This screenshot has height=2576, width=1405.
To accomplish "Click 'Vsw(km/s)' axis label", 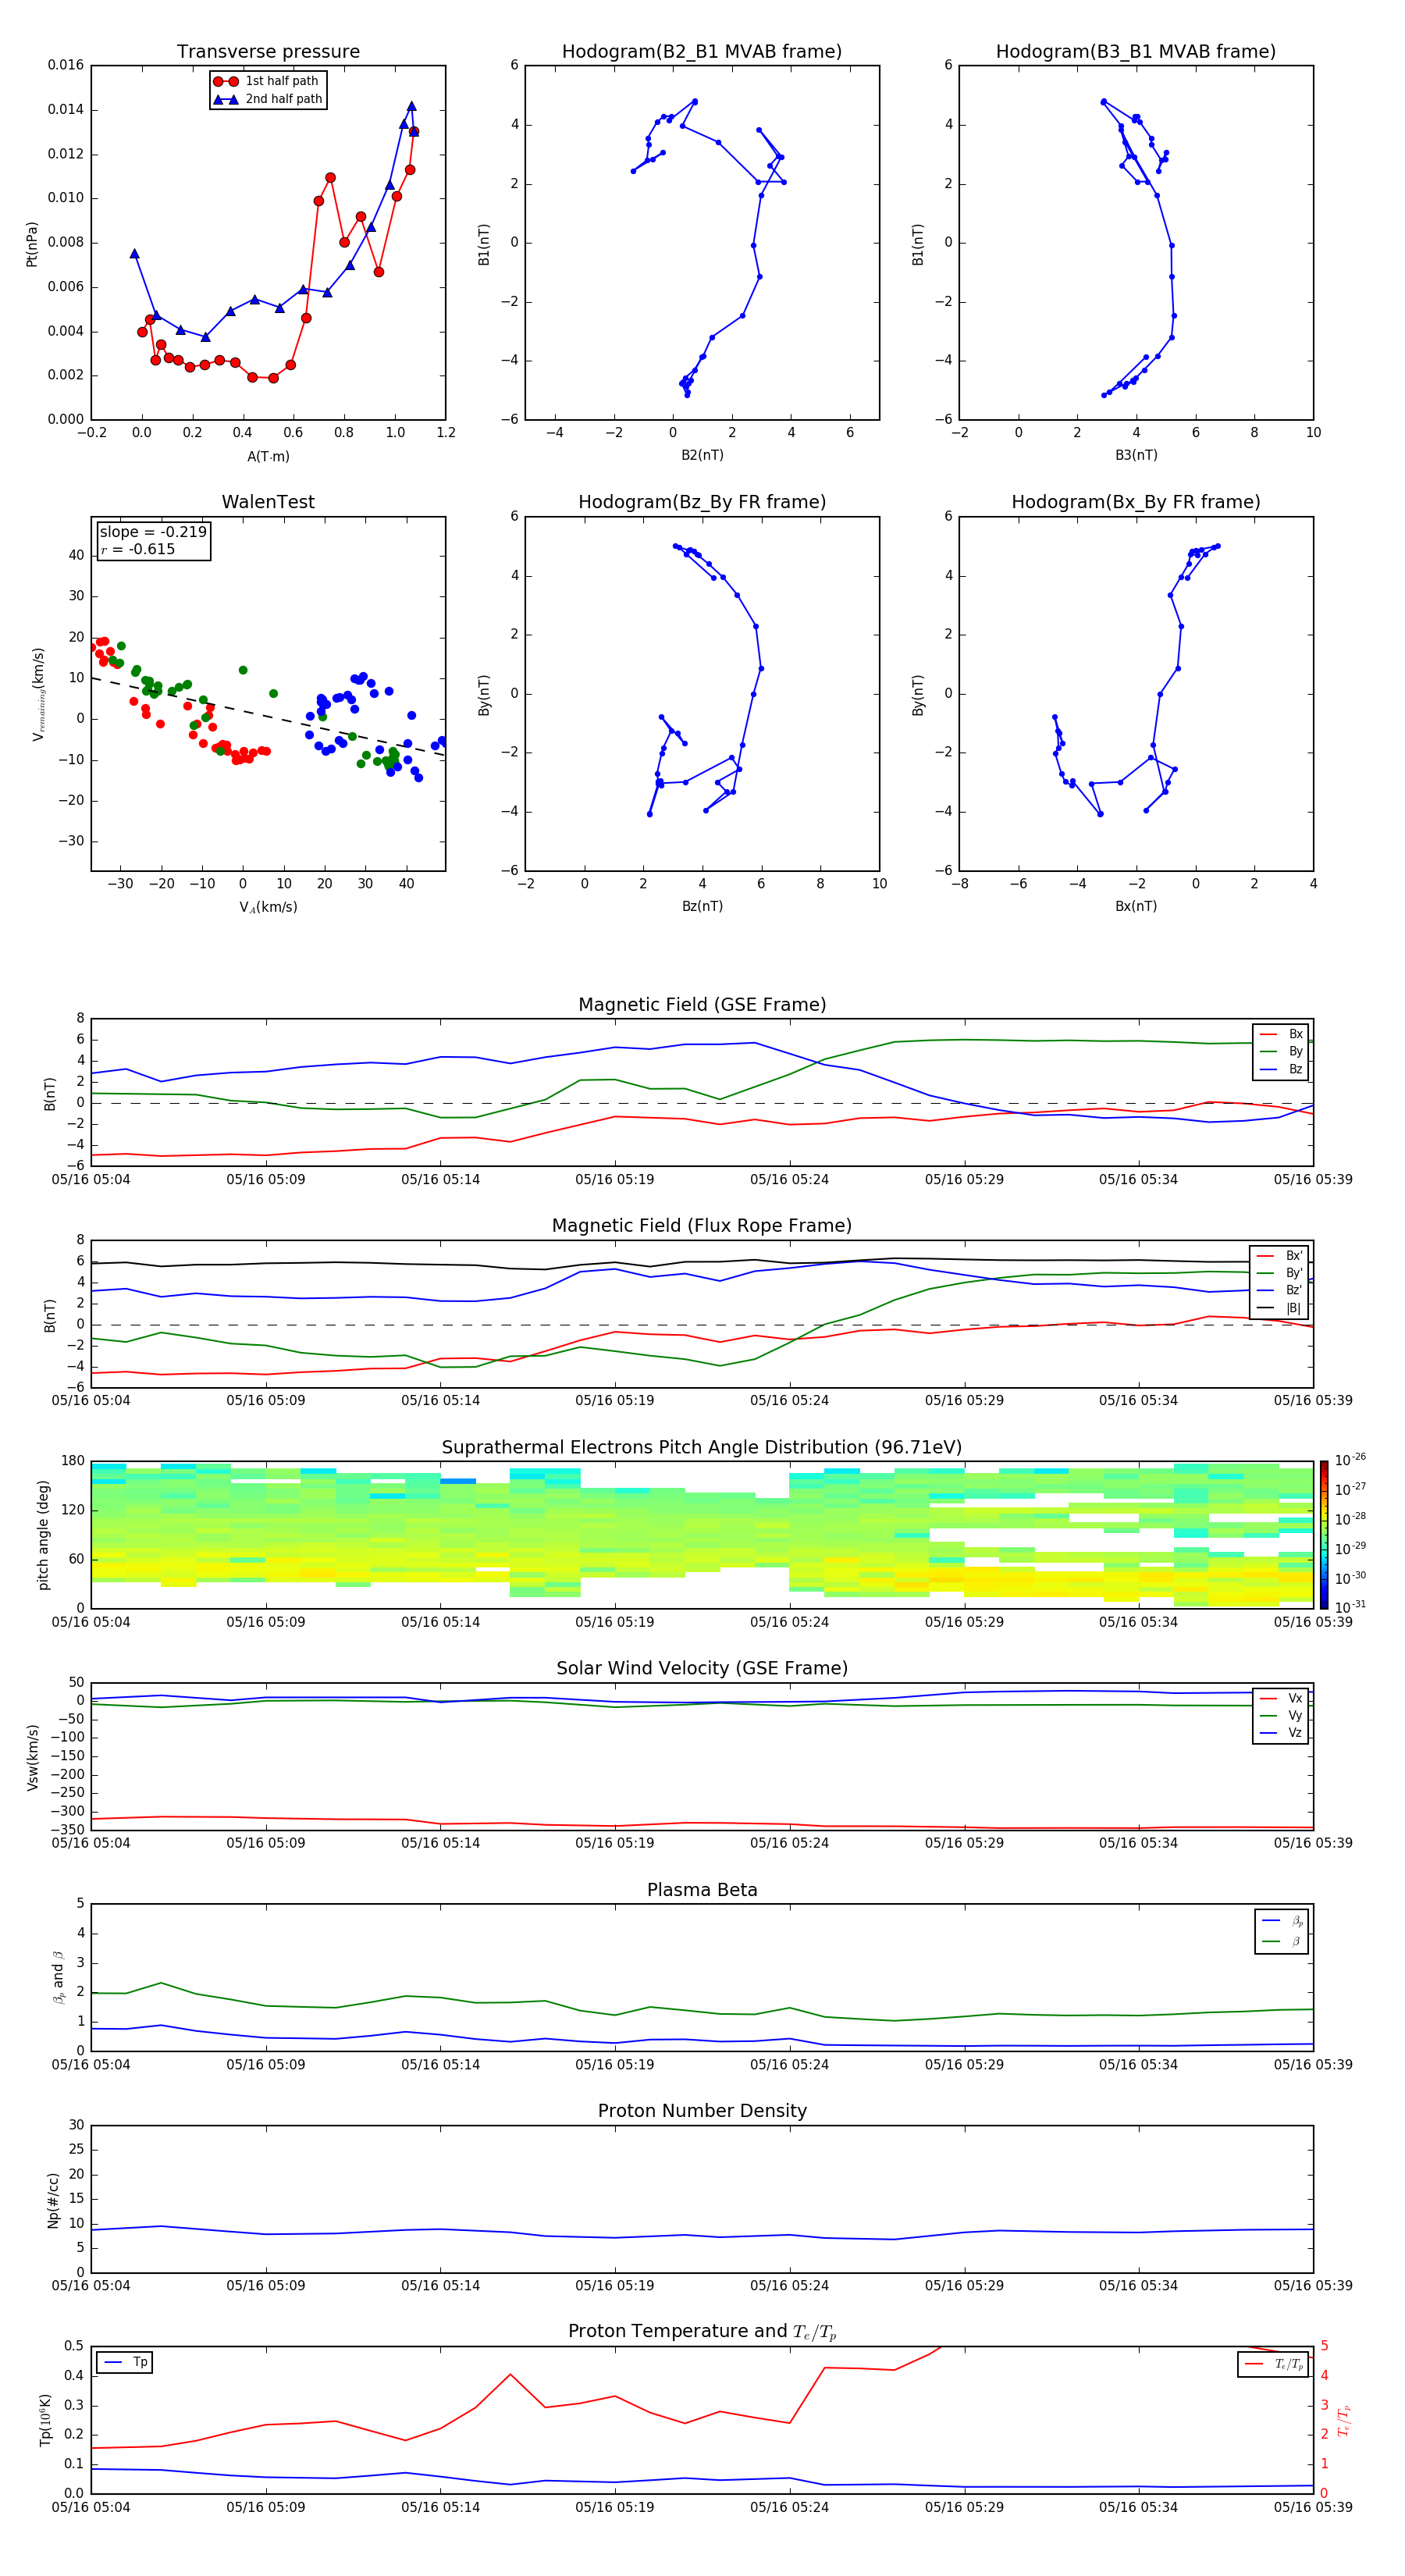I will point(33,1757).
